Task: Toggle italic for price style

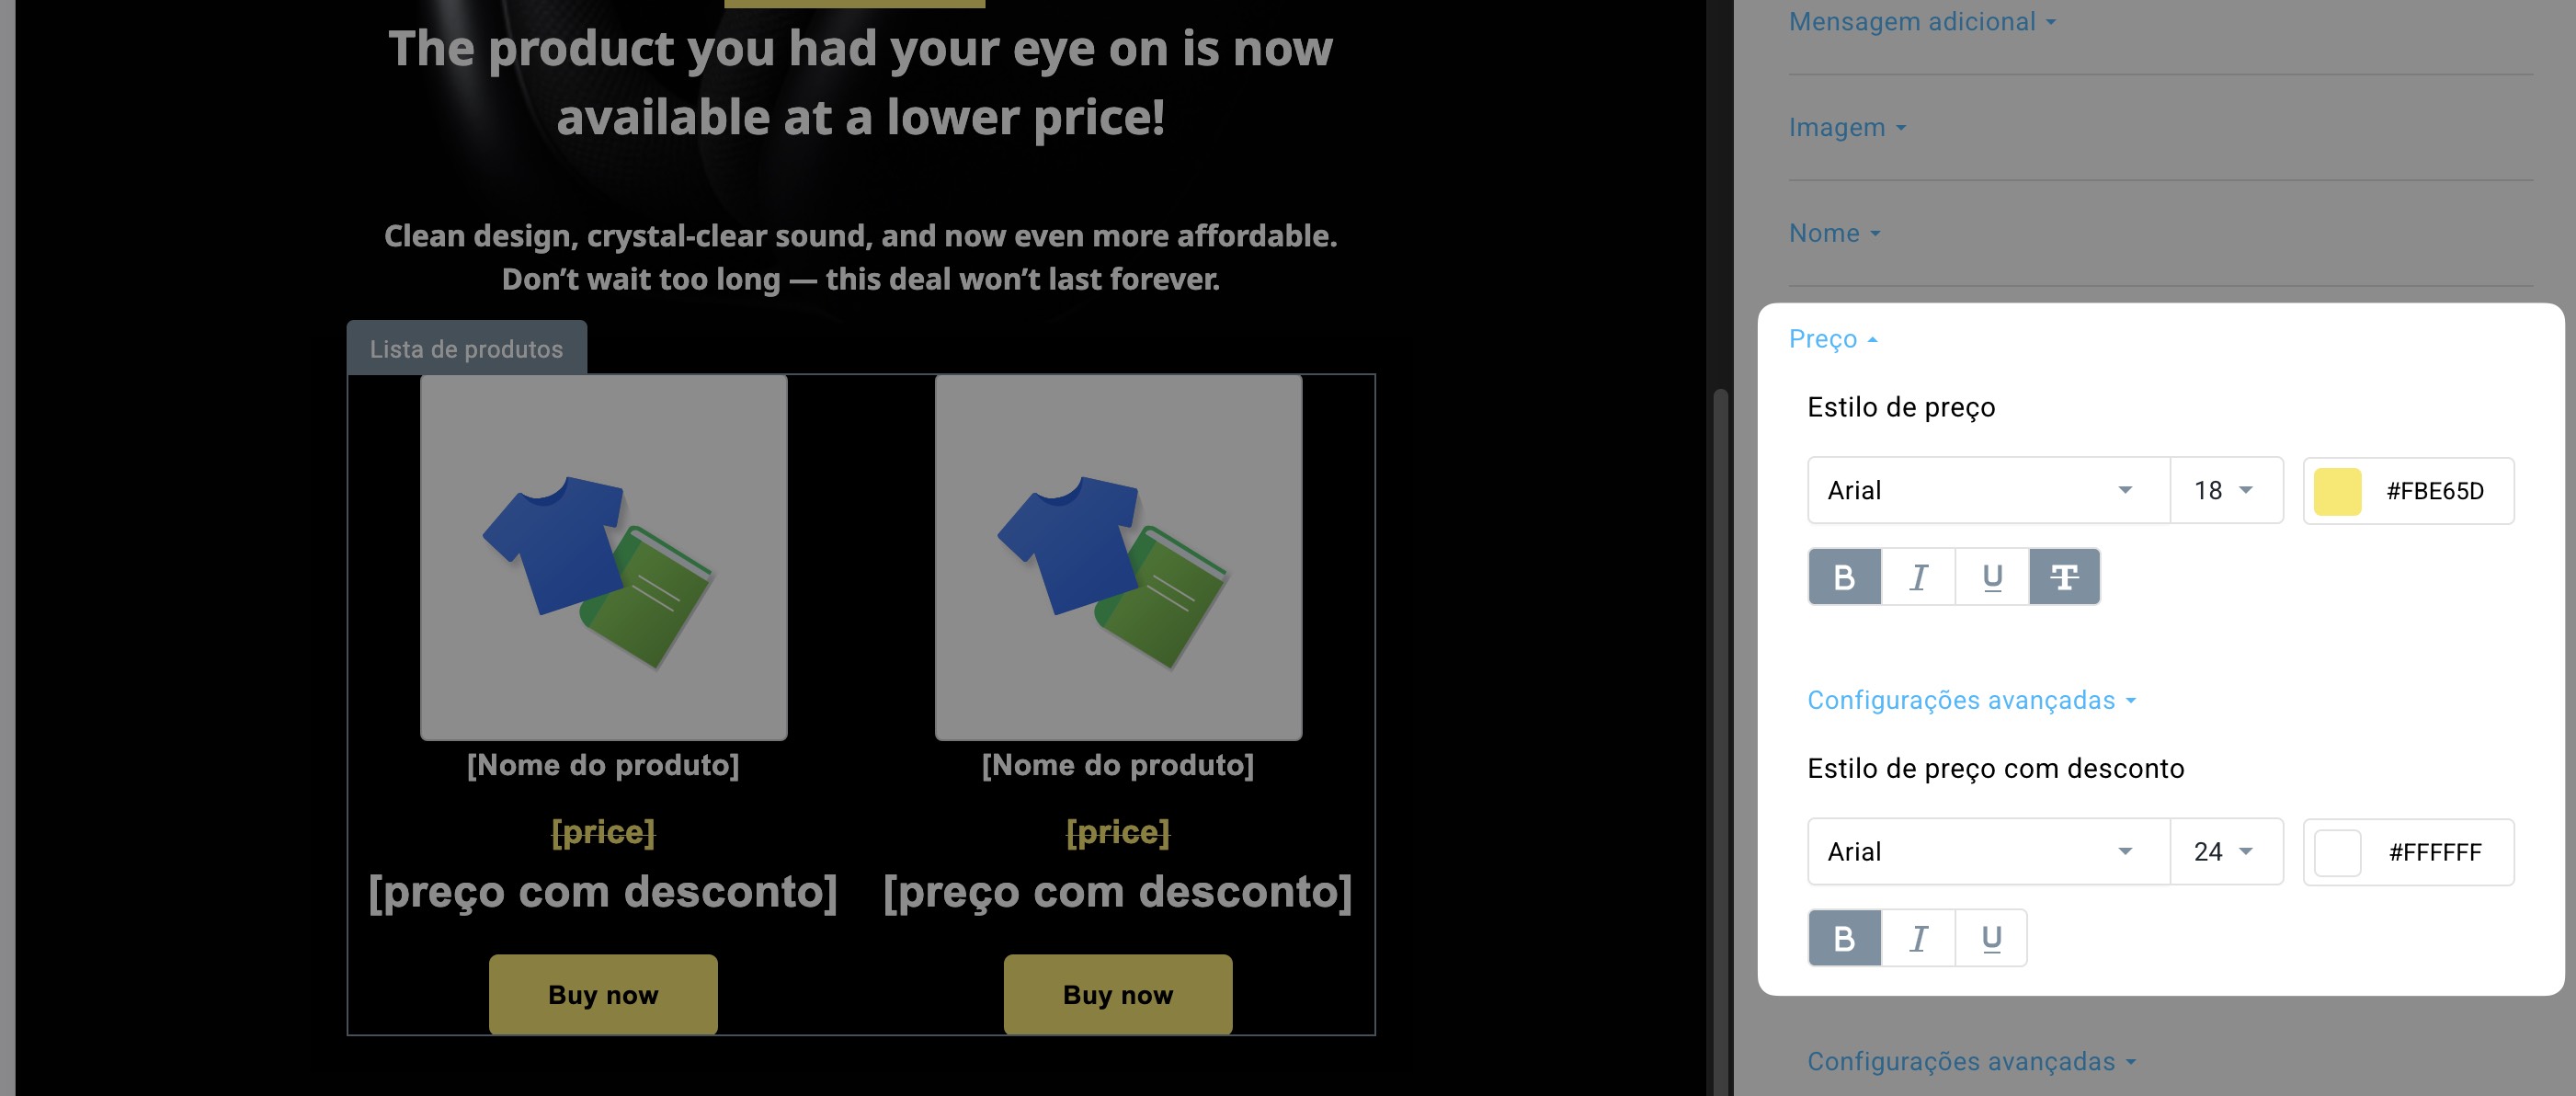Action: pos(1918,577)
